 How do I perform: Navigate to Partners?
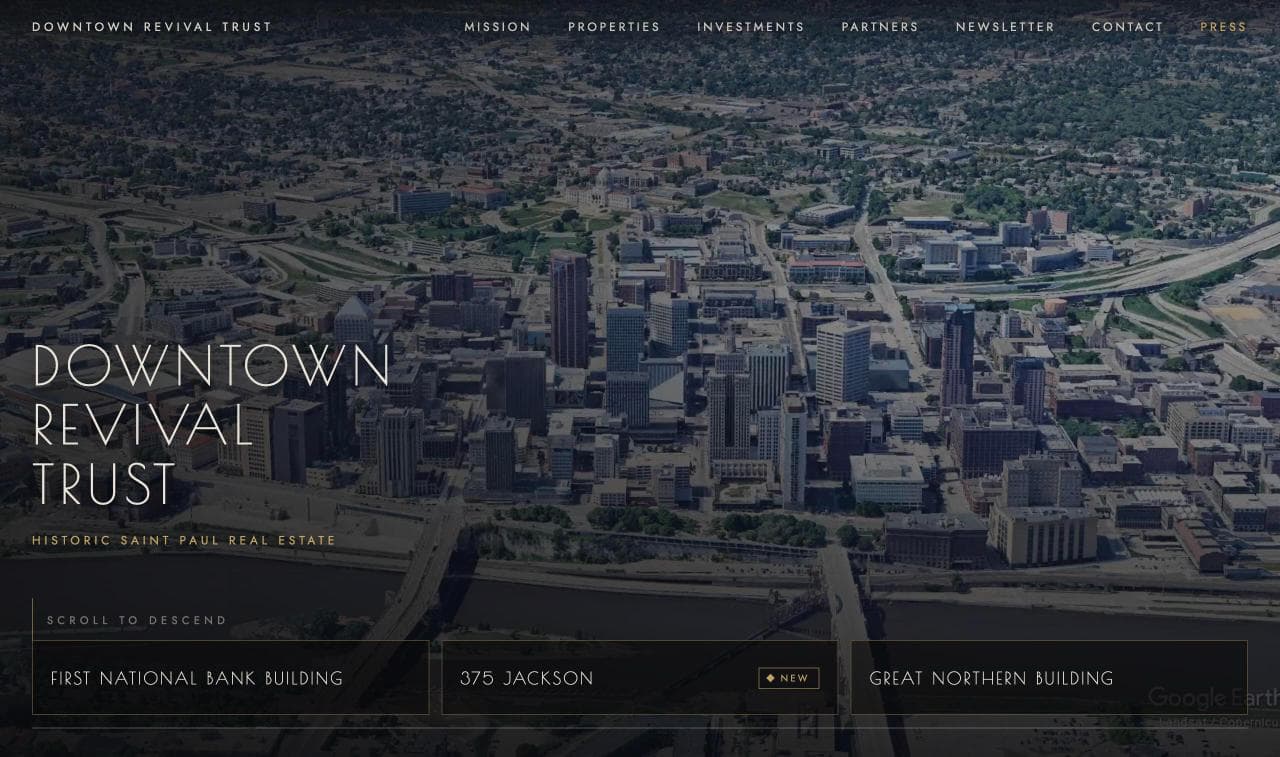[x=880, y=27]
